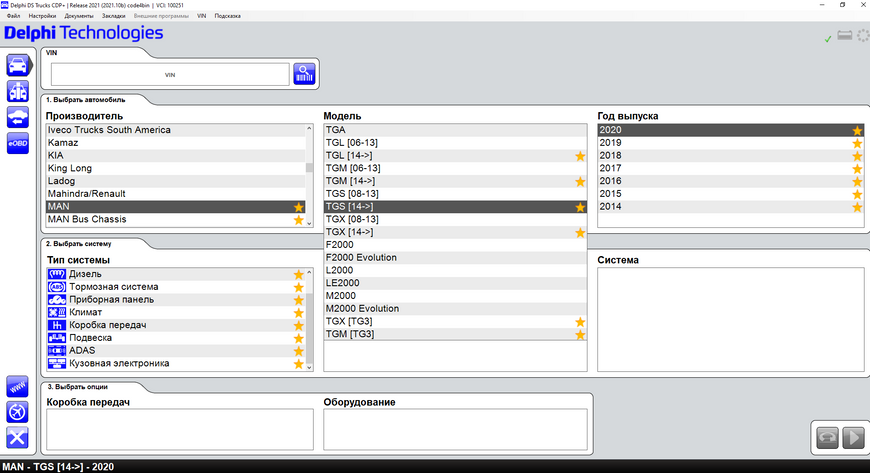Select model TGM [TG3]
Image resolution: width=870 pixels, height=473 pixels.
click(x=455, y=334)
